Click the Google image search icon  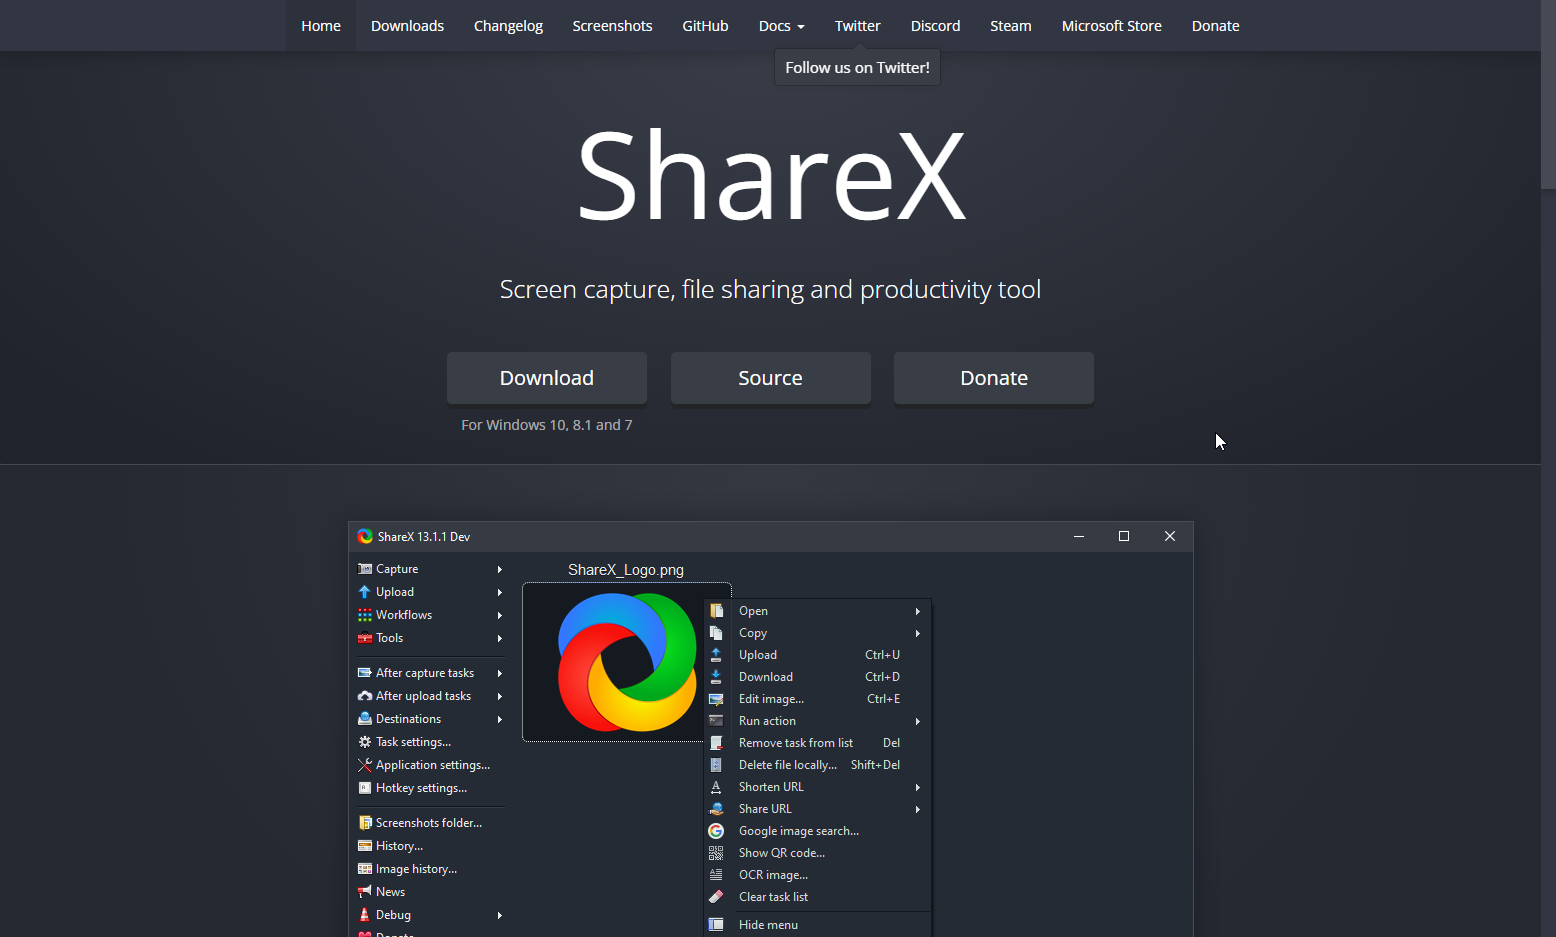[x=716, y=831]
